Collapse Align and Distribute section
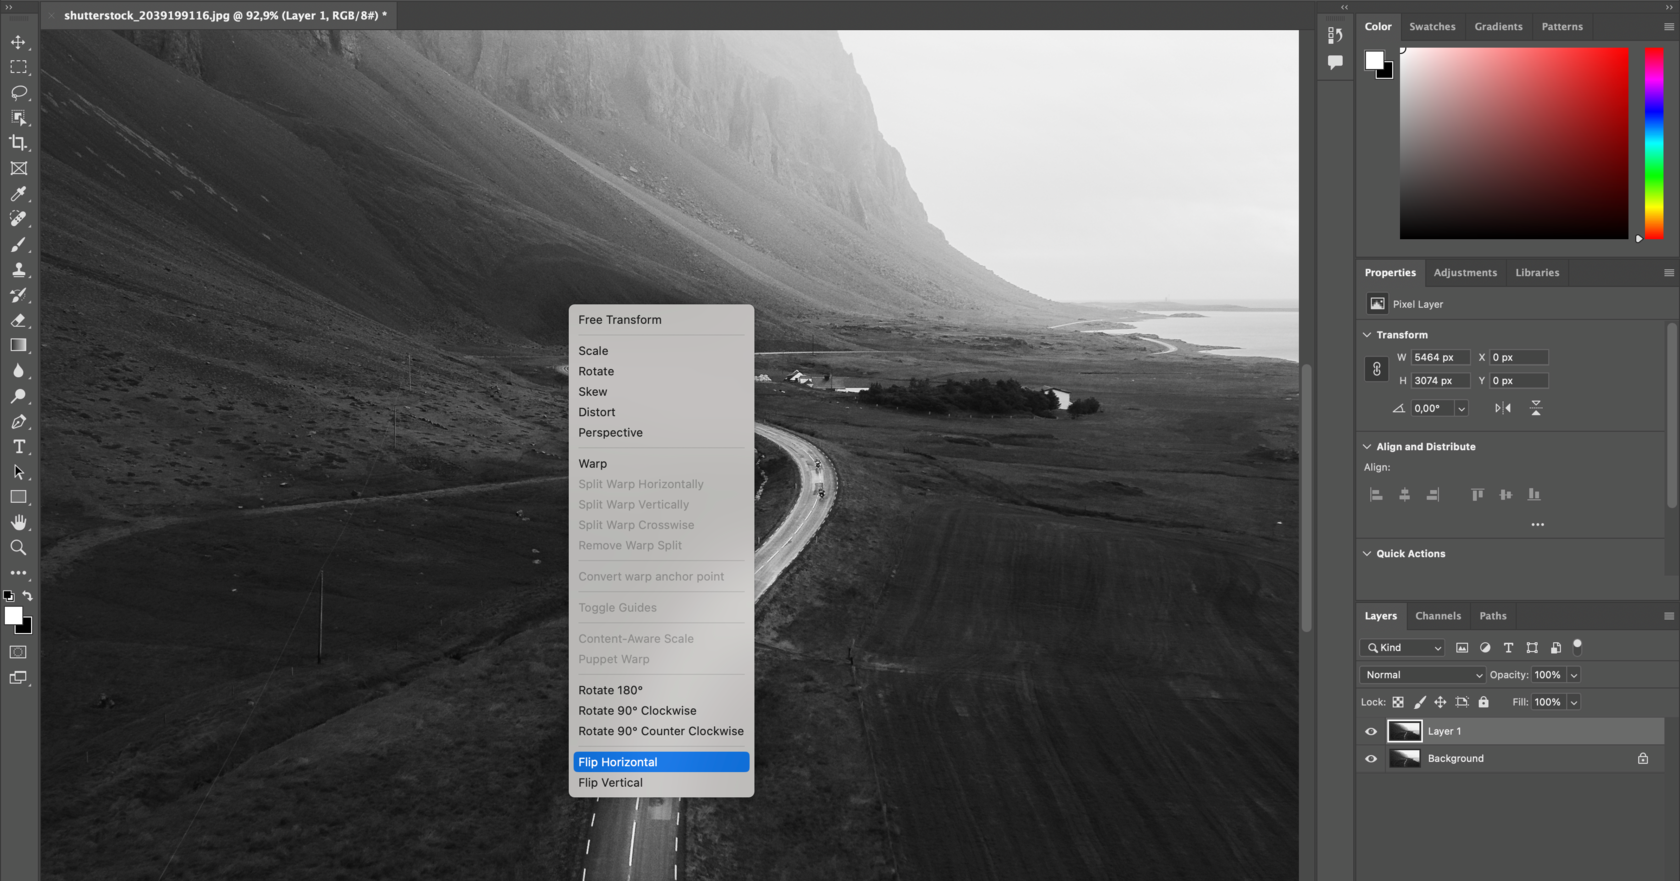 (x=1367, y=447)
